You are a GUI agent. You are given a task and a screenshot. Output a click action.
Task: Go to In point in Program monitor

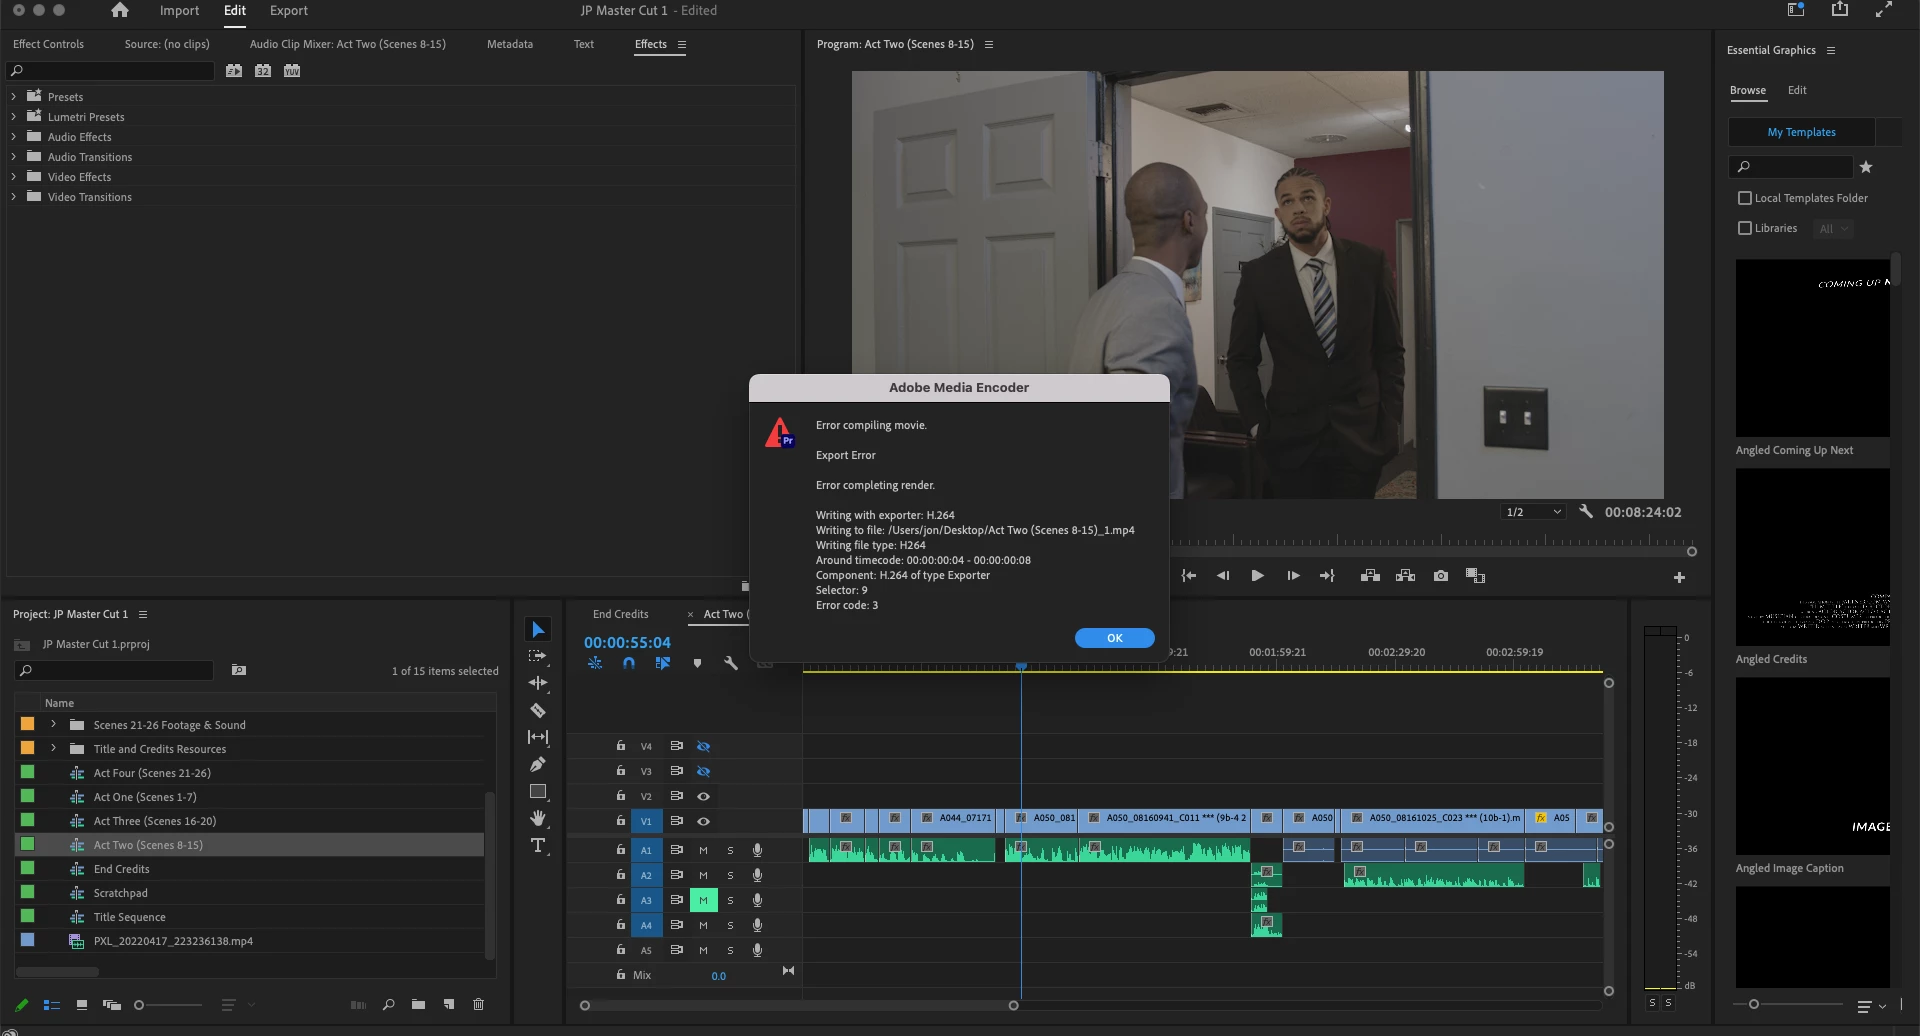tap(1189, 576)
